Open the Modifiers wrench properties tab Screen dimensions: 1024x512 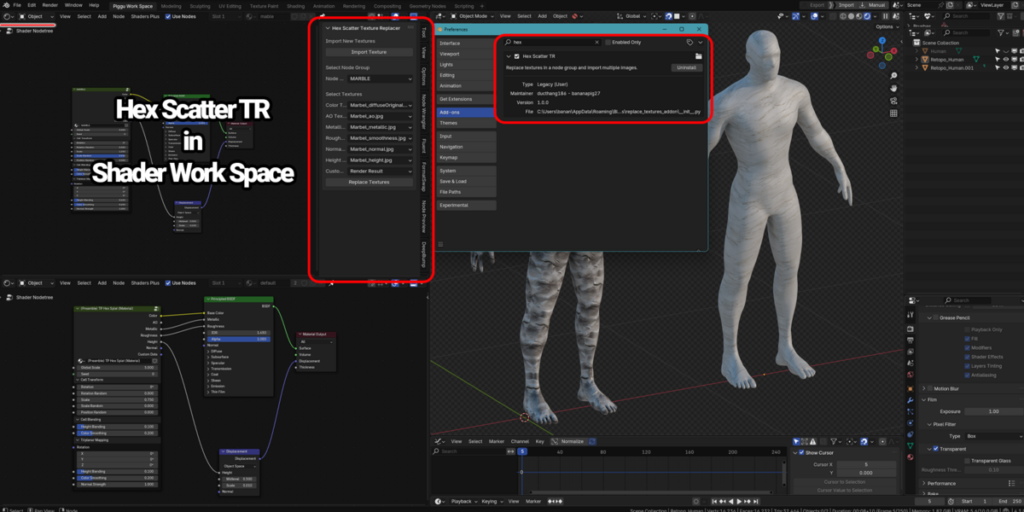[x=910, y=400]
